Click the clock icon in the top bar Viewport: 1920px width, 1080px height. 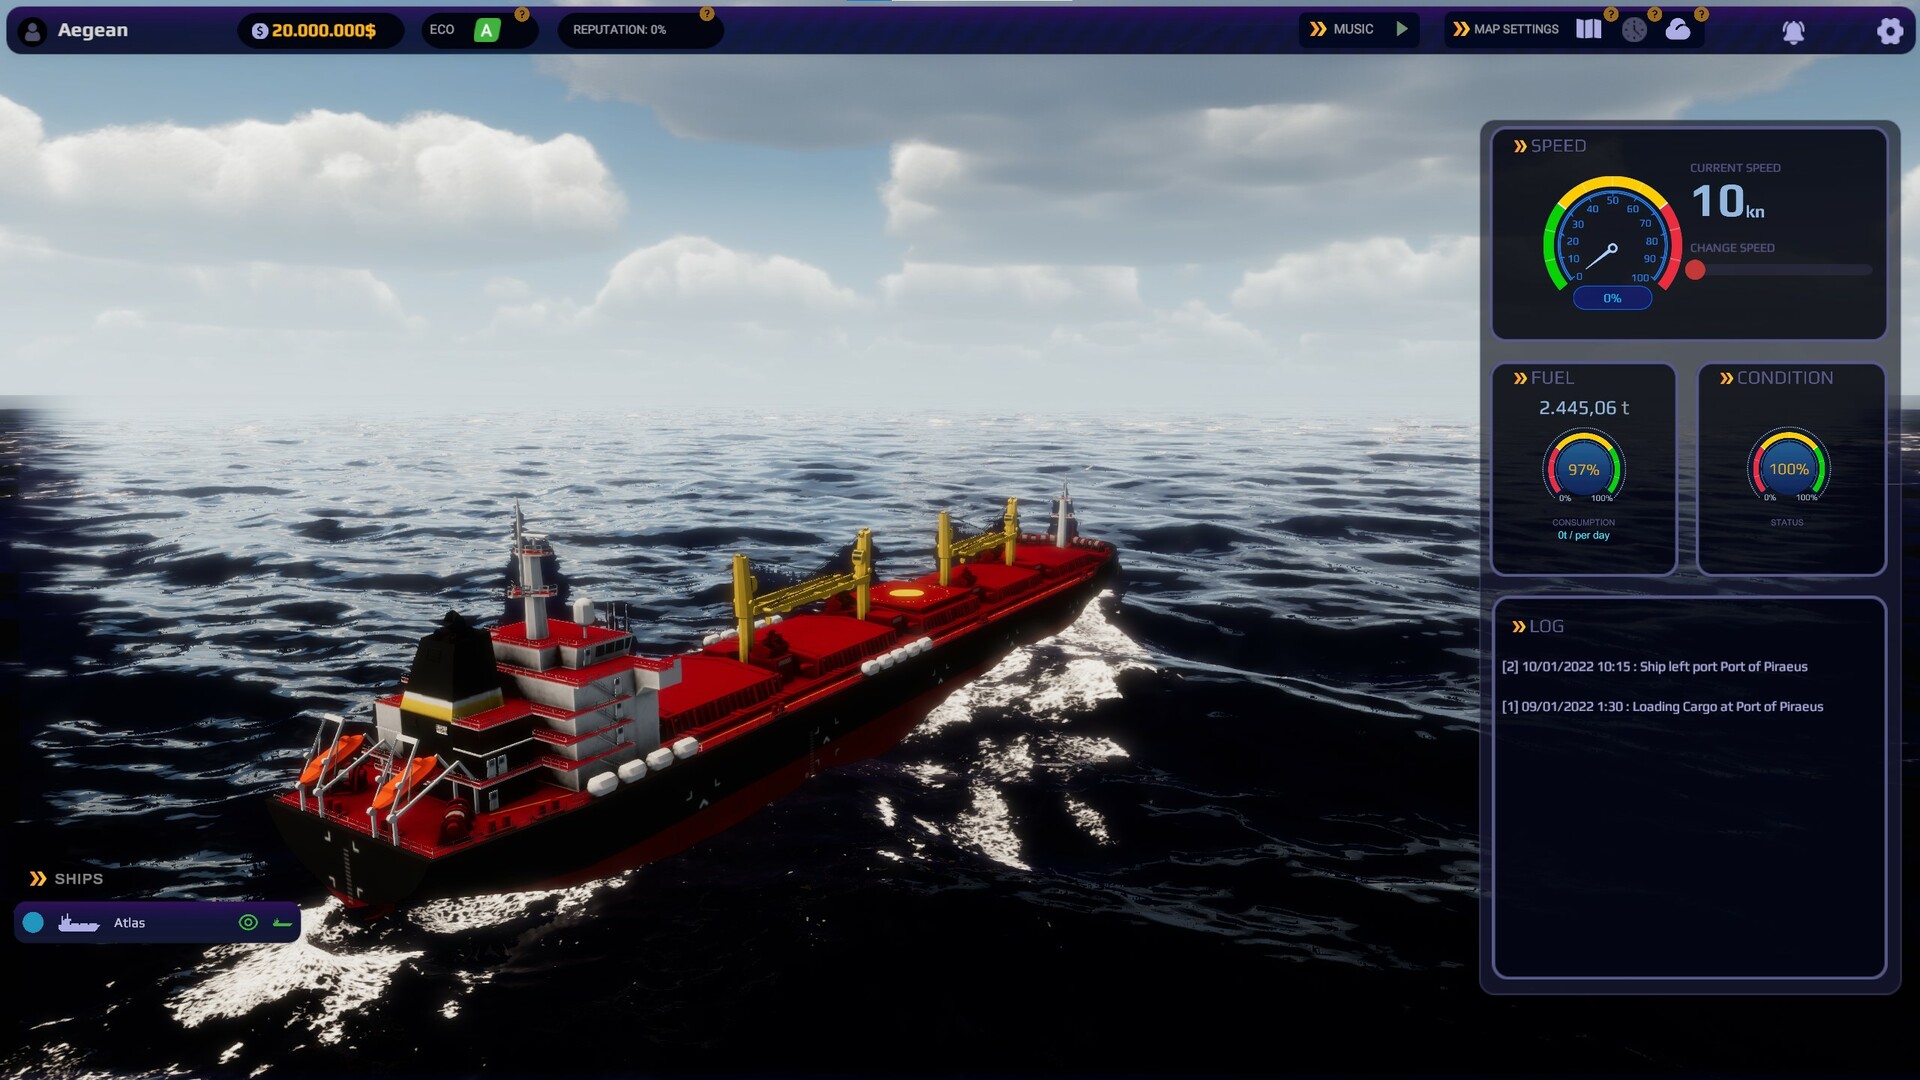[x=1634, y=29]
